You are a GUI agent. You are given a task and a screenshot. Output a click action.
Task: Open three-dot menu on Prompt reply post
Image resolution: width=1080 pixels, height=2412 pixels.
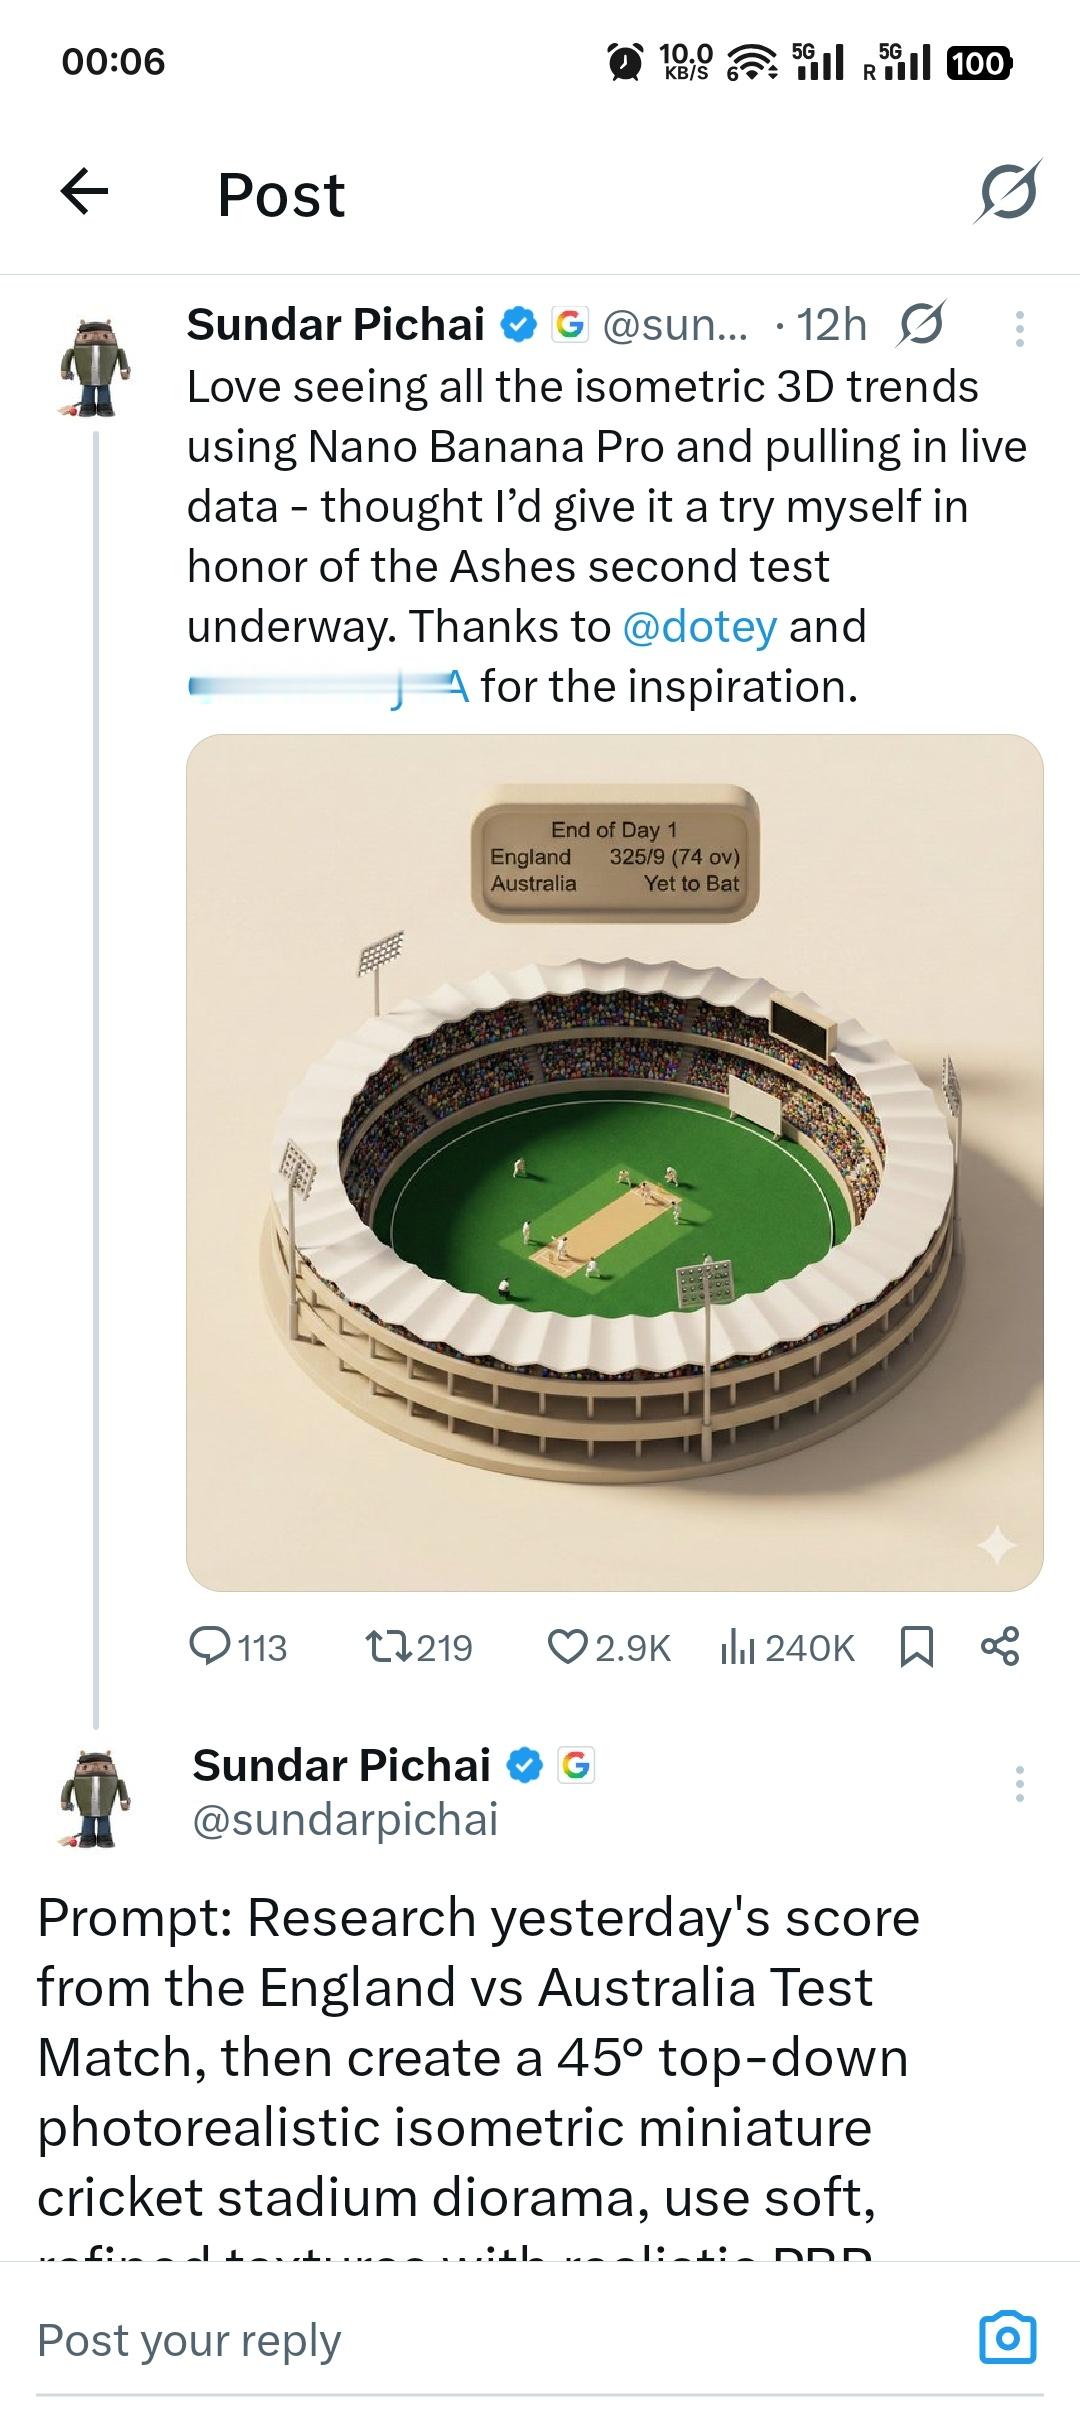click(x=1019, y=1784)
